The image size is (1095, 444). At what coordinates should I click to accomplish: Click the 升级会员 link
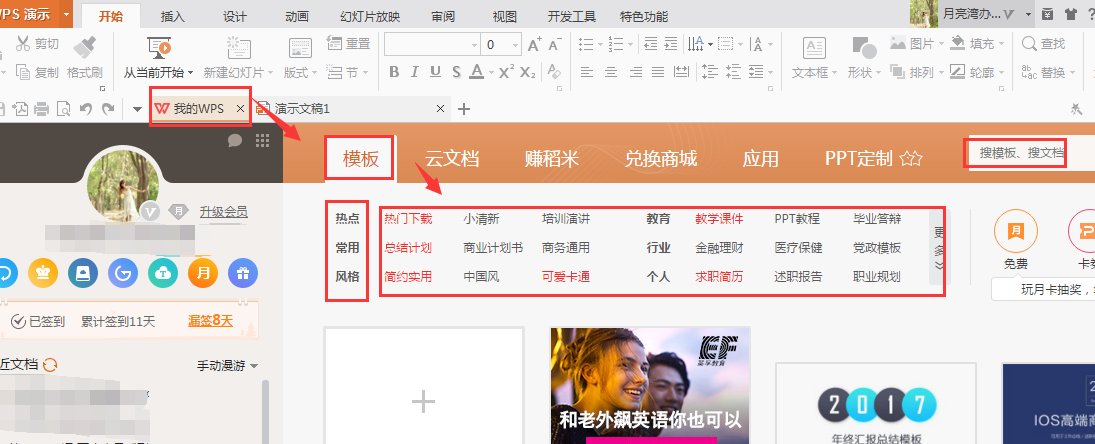click(x=223, y=212)
